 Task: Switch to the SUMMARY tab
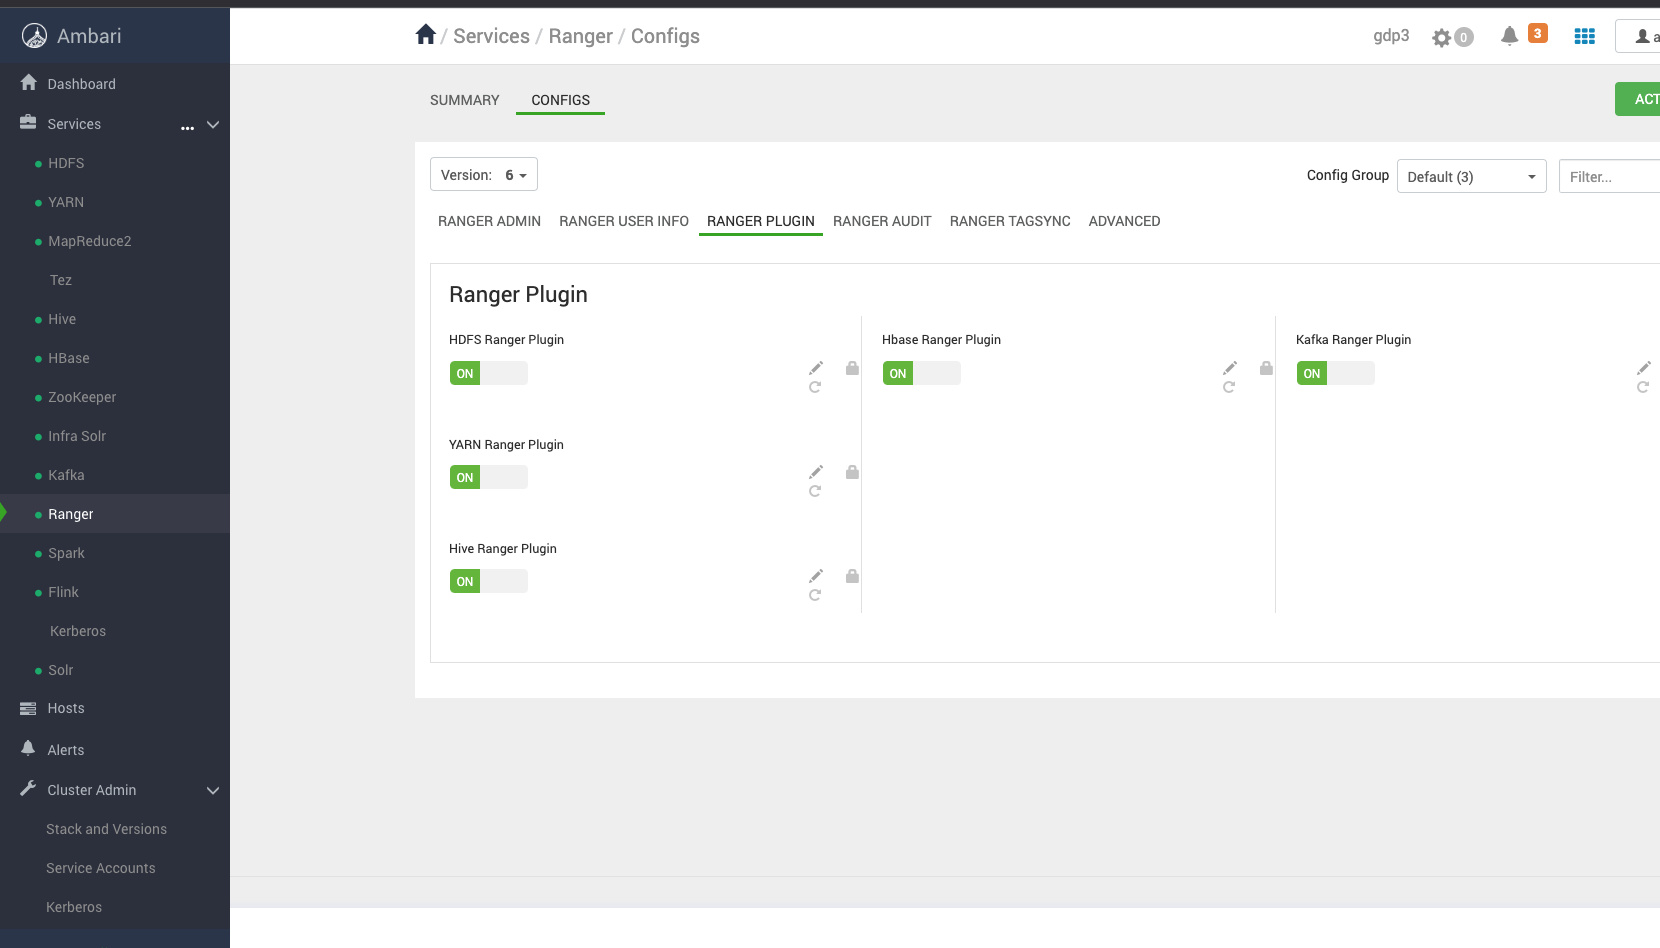coord(464,100)
